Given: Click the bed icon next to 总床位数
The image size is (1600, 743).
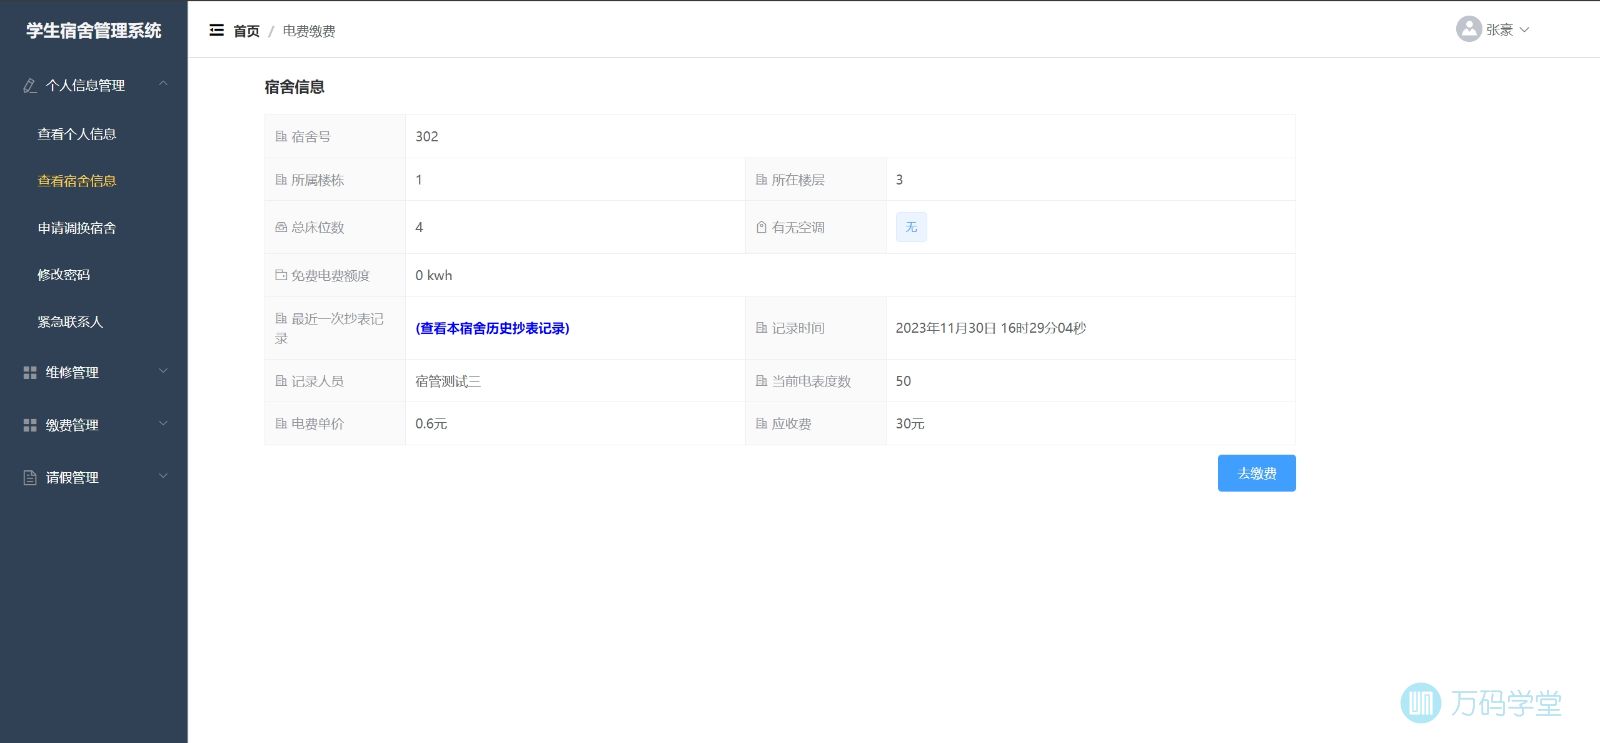Looking at the screenshot, I should (281, 228).
